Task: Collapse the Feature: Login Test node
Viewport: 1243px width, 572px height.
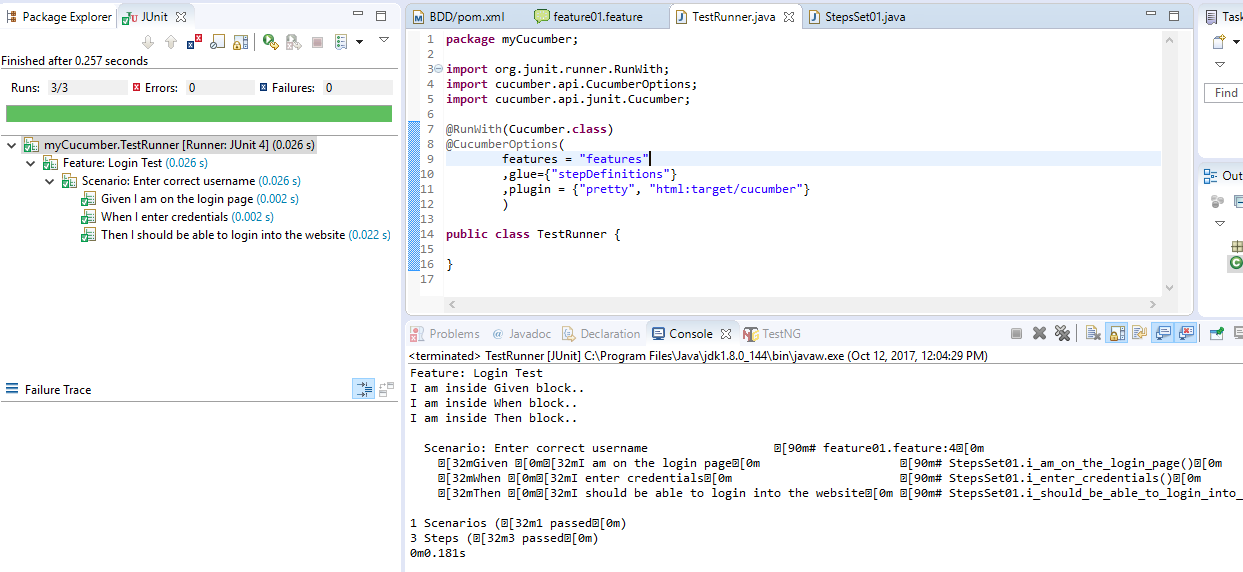Action: pyautogui.click(x=31, y=163)
